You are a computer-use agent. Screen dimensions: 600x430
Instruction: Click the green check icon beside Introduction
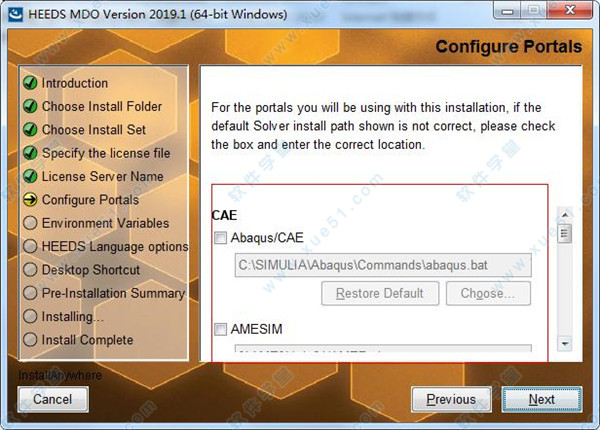[x=30, y=83]
